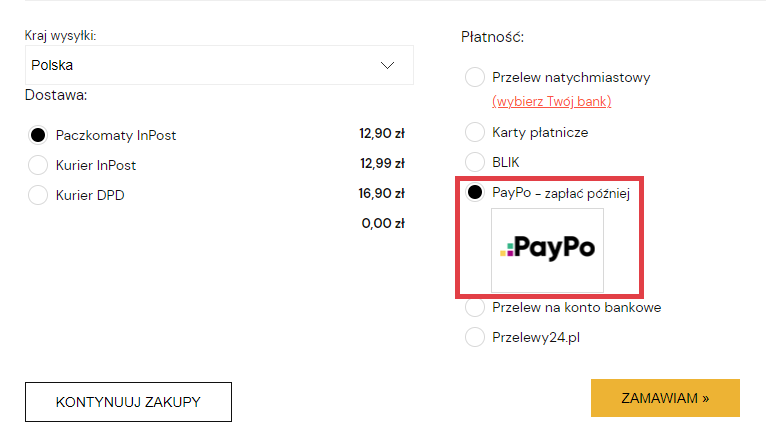This screenshot has width=766, height=445.
Task: Click the chevron arrow in the country selector
Action: [389, 66]
